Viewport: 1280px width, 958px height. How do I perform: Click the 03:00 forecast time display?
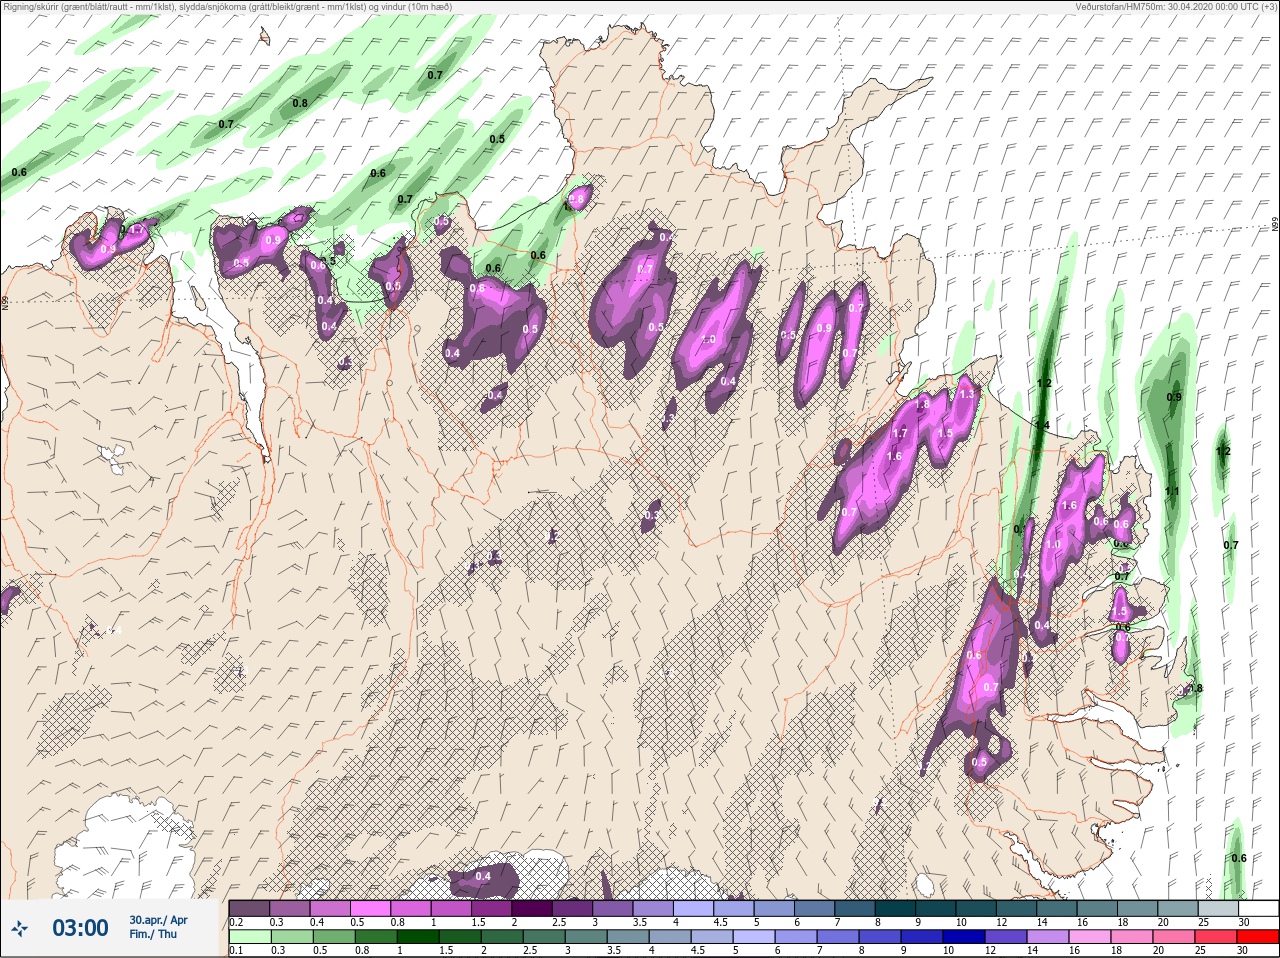click(80, 928)
